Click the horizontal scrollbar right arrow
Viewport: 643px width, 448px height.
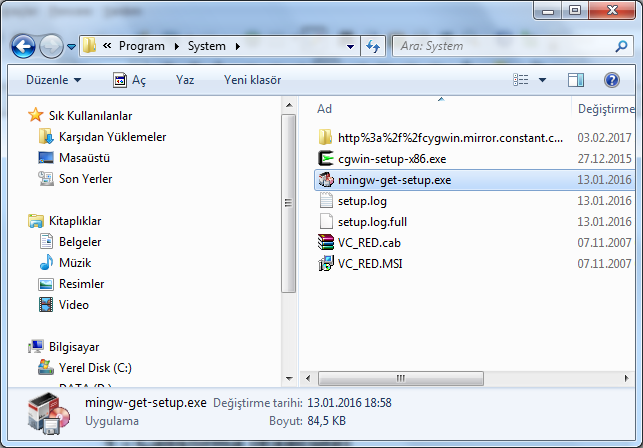pos(626,378)
